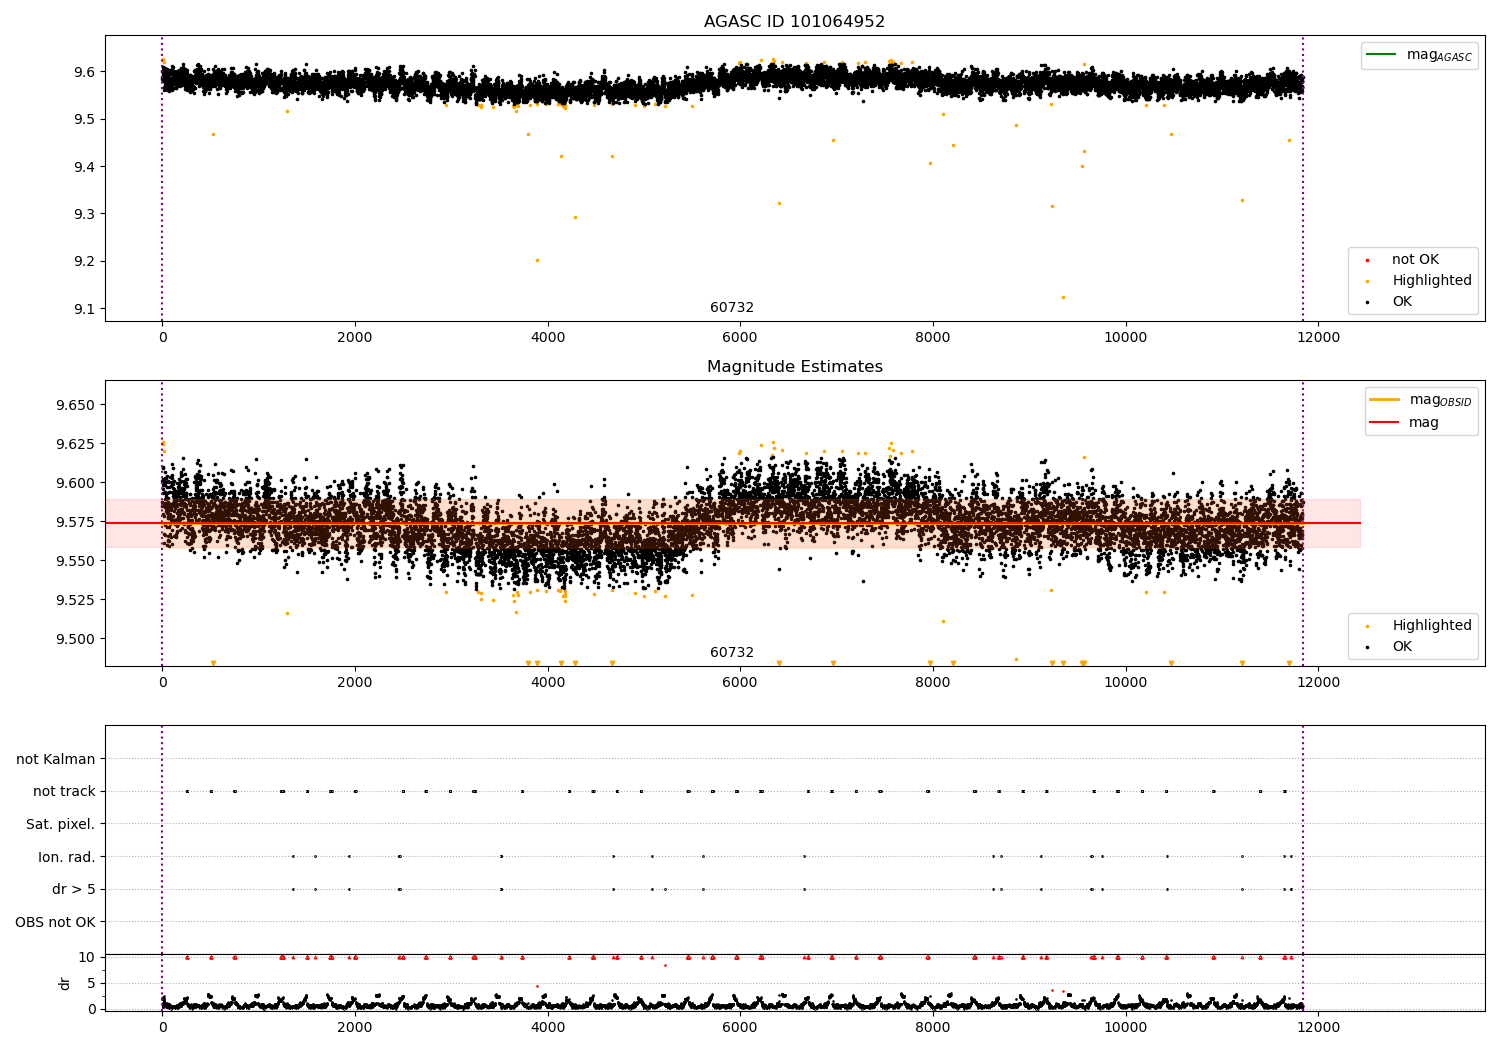Click the '10' tick on the dr axis
The image size is (1500, 1050).
88,957
